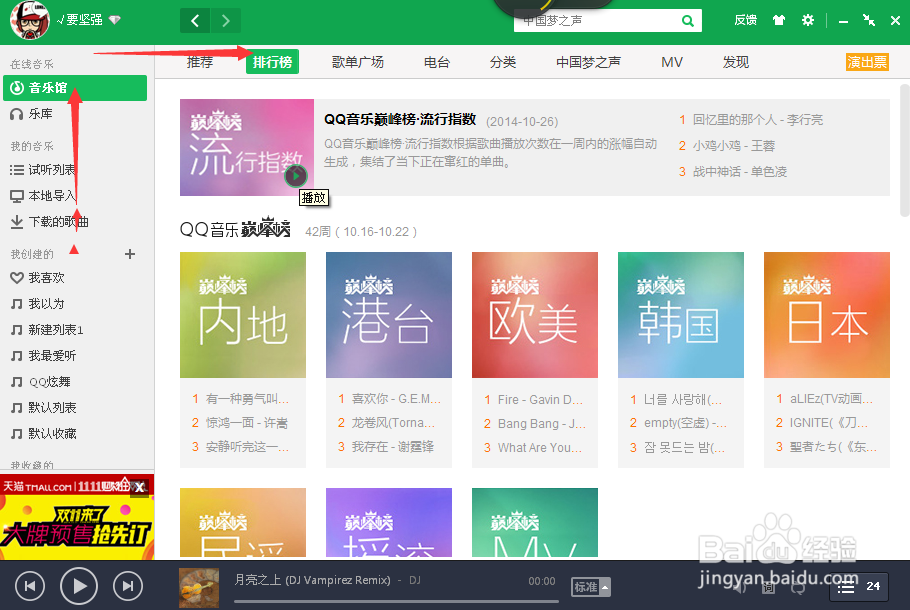Image resolution: width=910 pixels, height=610 pixels.
Task: Click the volume speaker icon
Action: (739, 587)
